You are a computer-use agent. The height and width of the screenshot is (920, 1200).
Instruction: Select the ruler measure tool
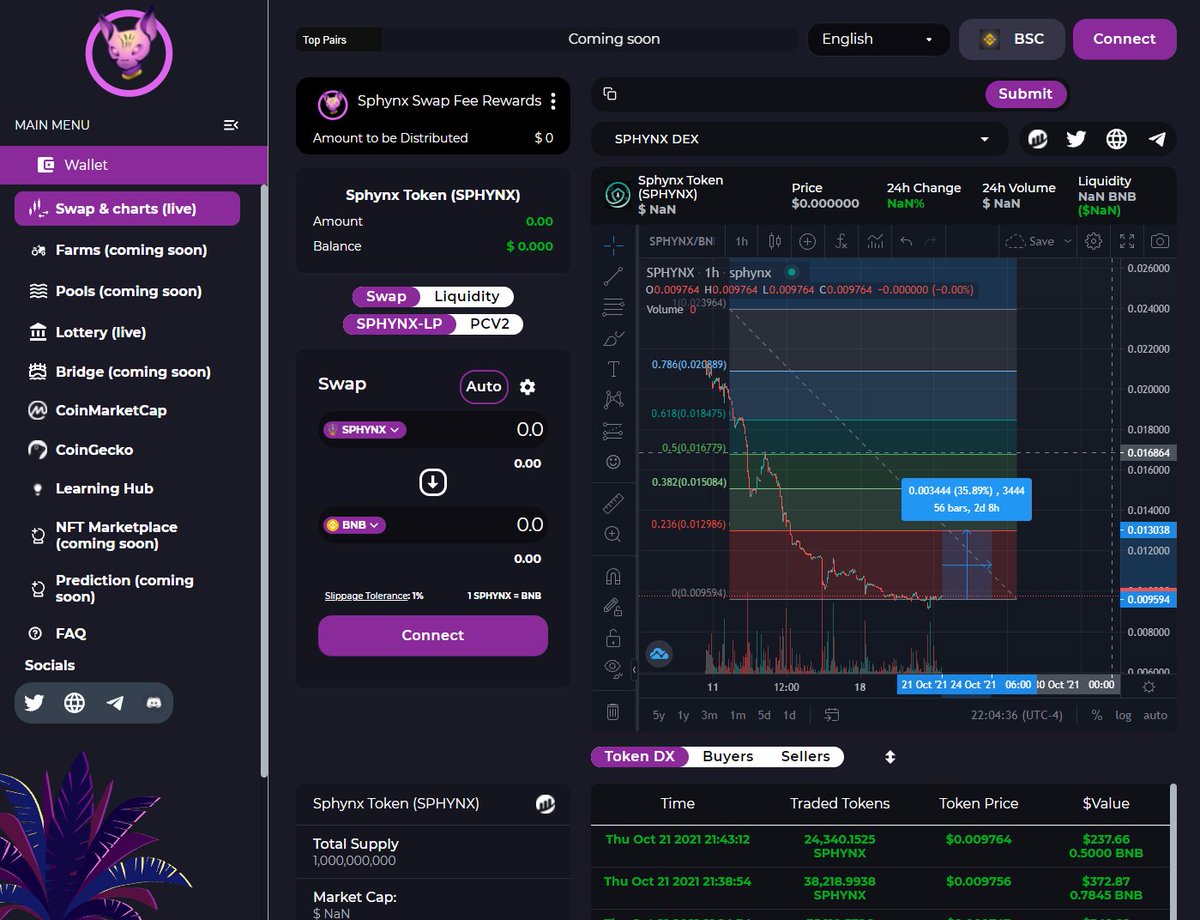(613, 504)
